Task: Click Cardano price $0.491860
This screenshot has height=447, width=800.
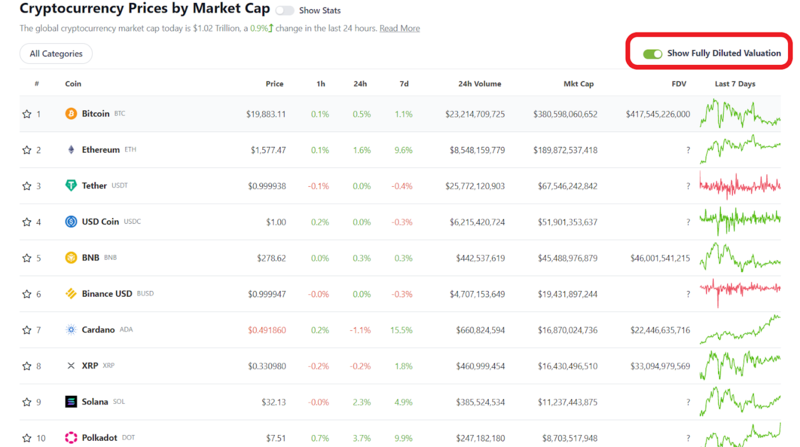Action: (x=267, y=330)
